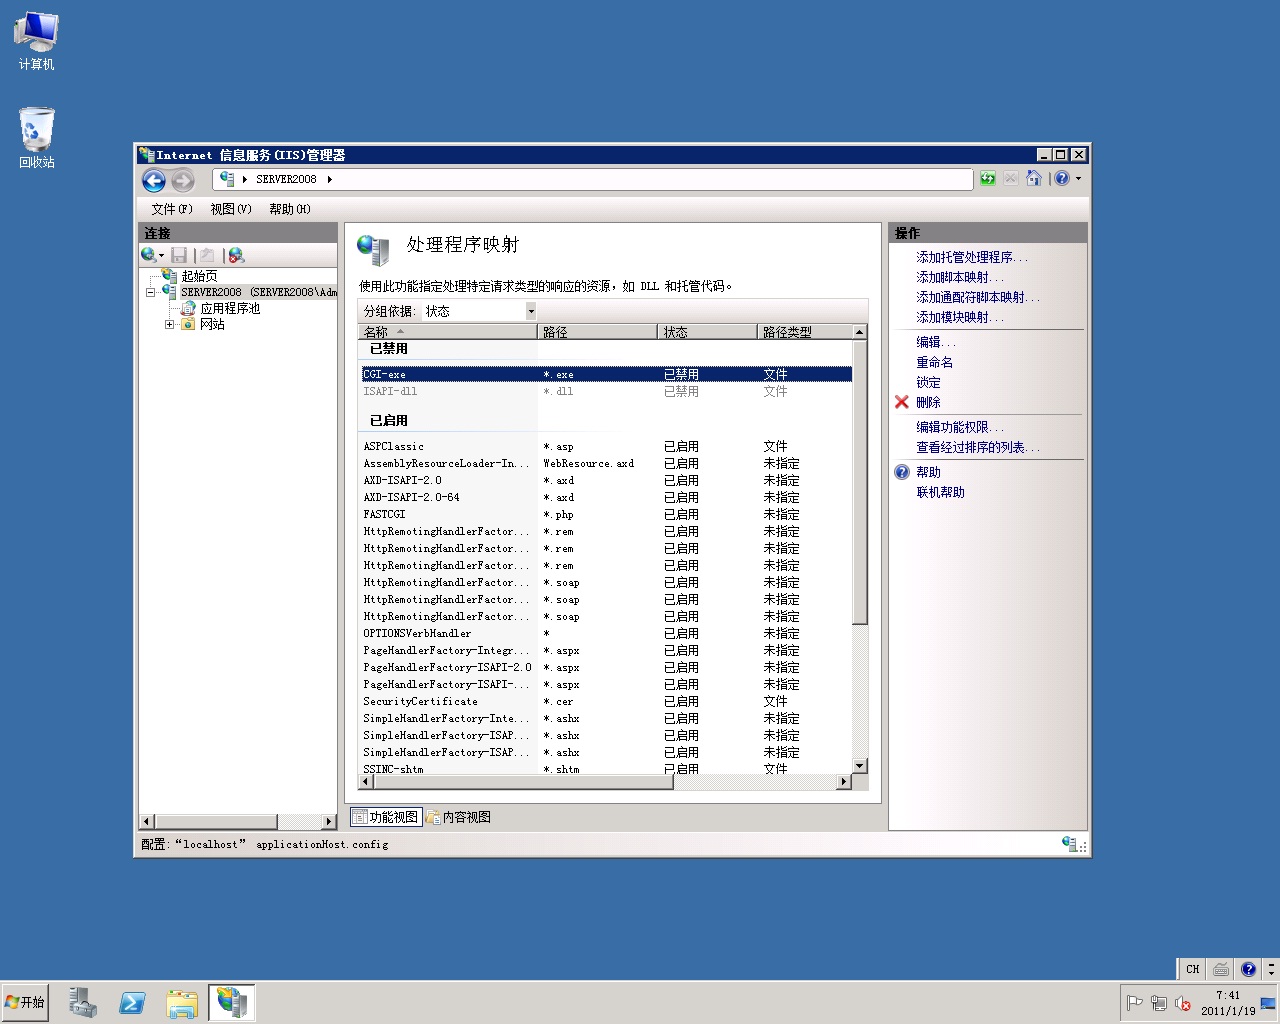Click the Stop loading icon
Viewport: 1280px width, 1024px height.
(x=1011, y=179)
